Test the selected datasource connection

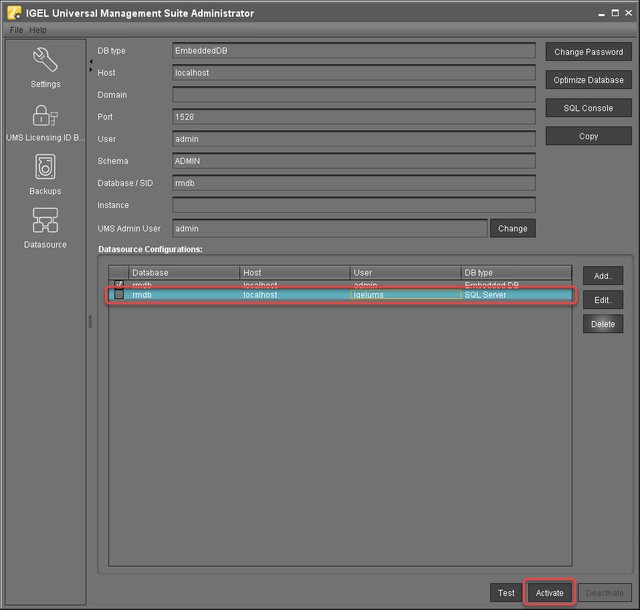[x=506, y=593]
